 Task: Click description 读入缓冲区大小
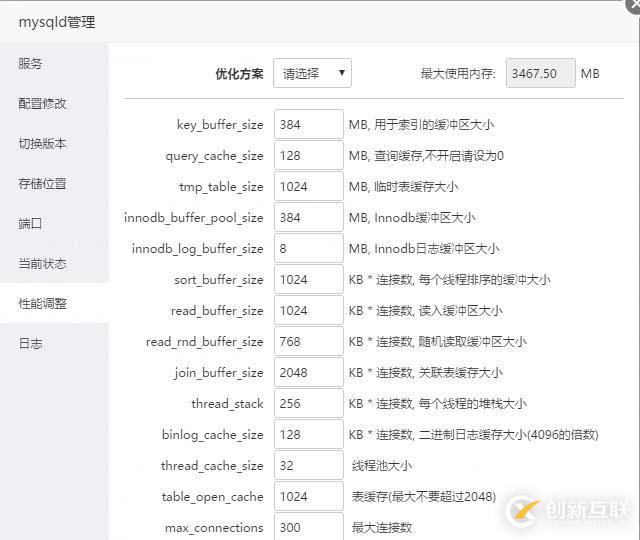pyautogui.click(x=460, y=311)
